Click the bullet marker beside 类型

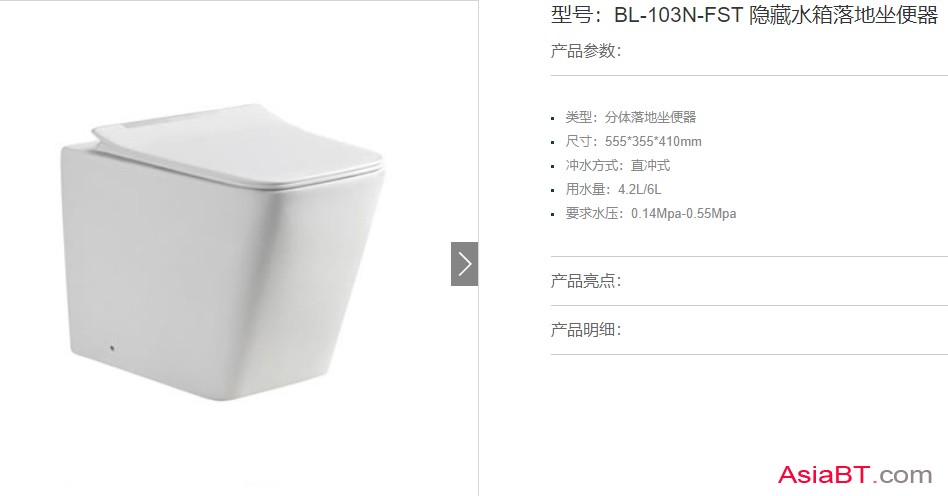tap(553, 119)
